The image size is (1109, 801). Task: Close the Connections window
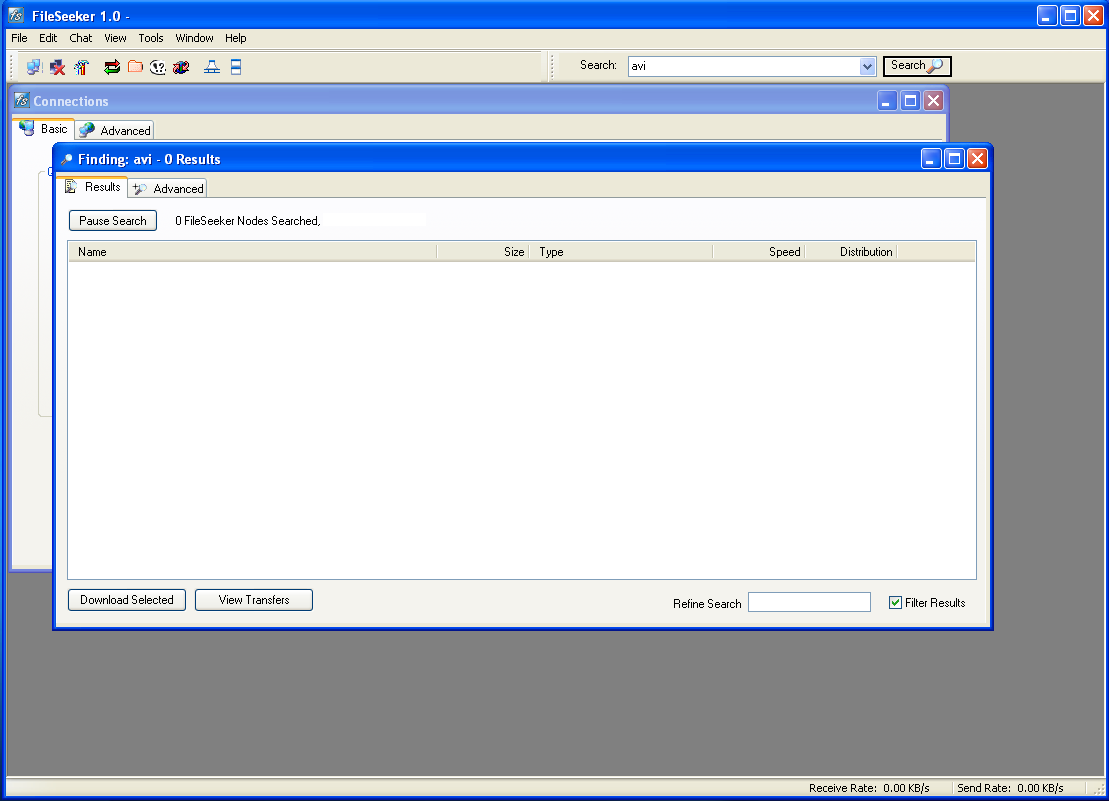[x=934, y=101]
